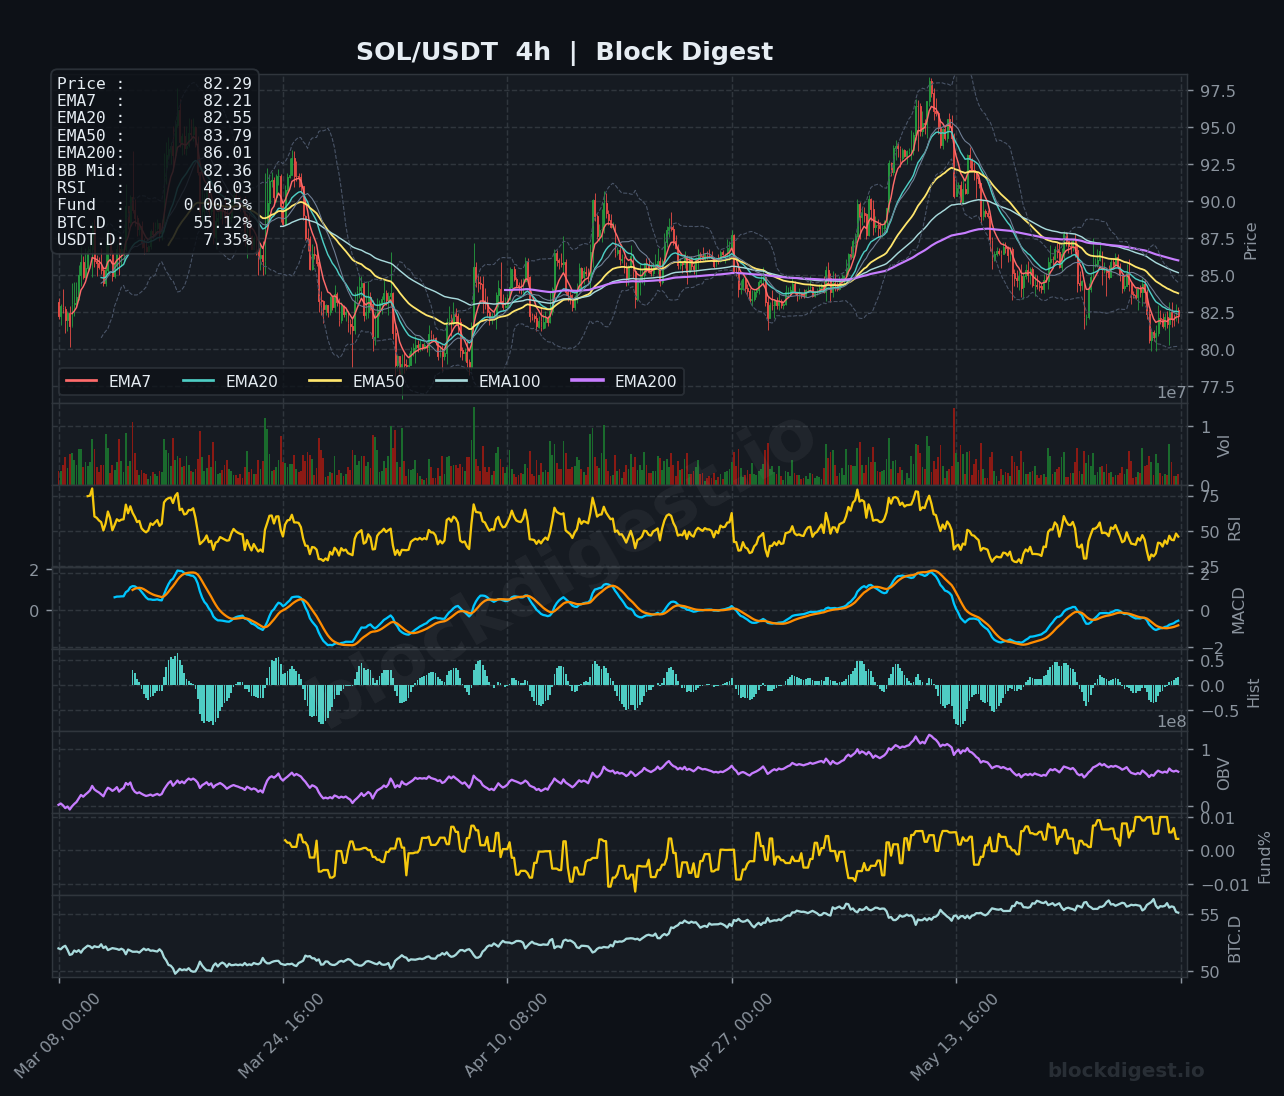Viewport: 1284px width, 1096px height.
Task: Click the MACD axis label
Action: coord(1239,610)
